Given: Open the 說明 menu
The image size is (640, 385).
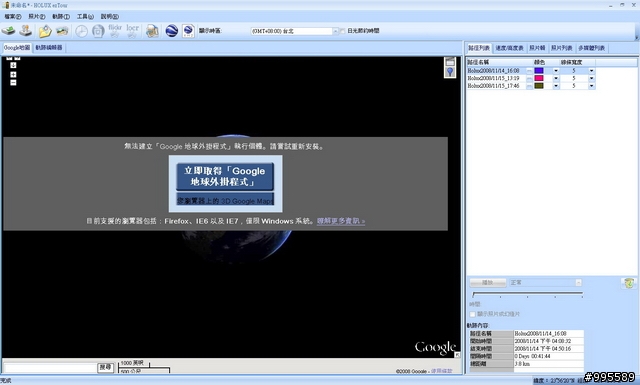Looking at the screenshot, I should pyautogui.click(x=109, y=17).
